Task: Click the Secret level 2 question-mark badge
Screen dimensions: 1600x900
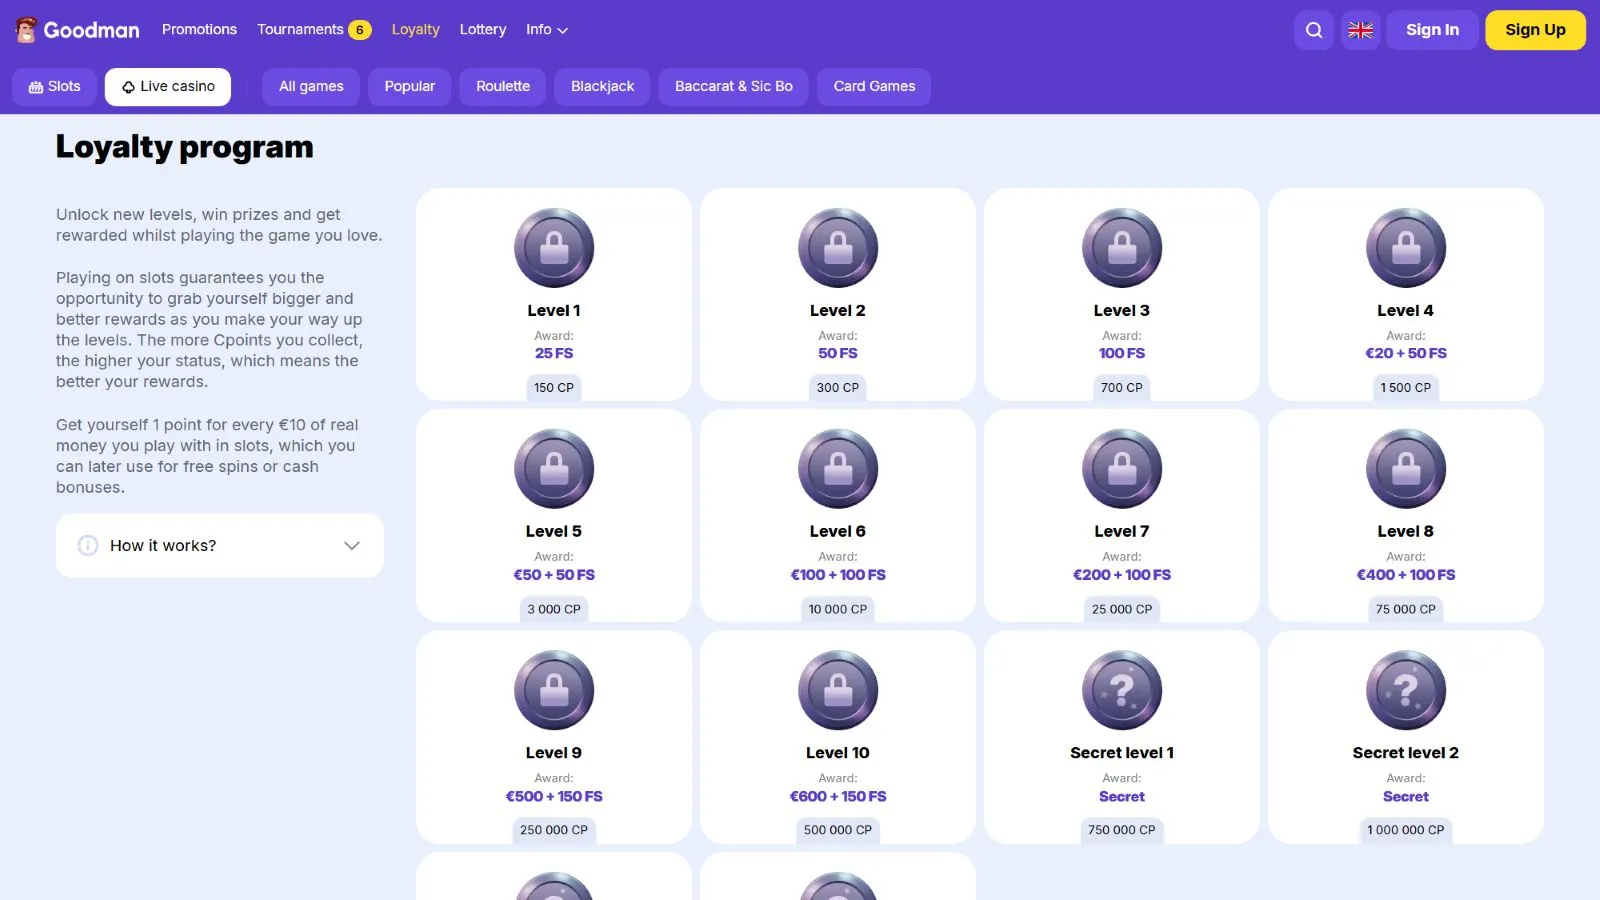Action: 1405,690
